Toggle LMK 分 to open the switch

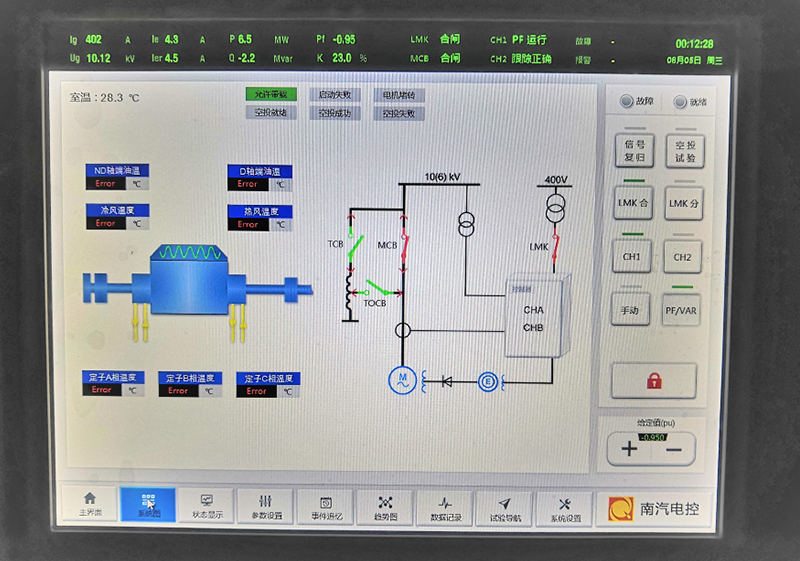684,203
